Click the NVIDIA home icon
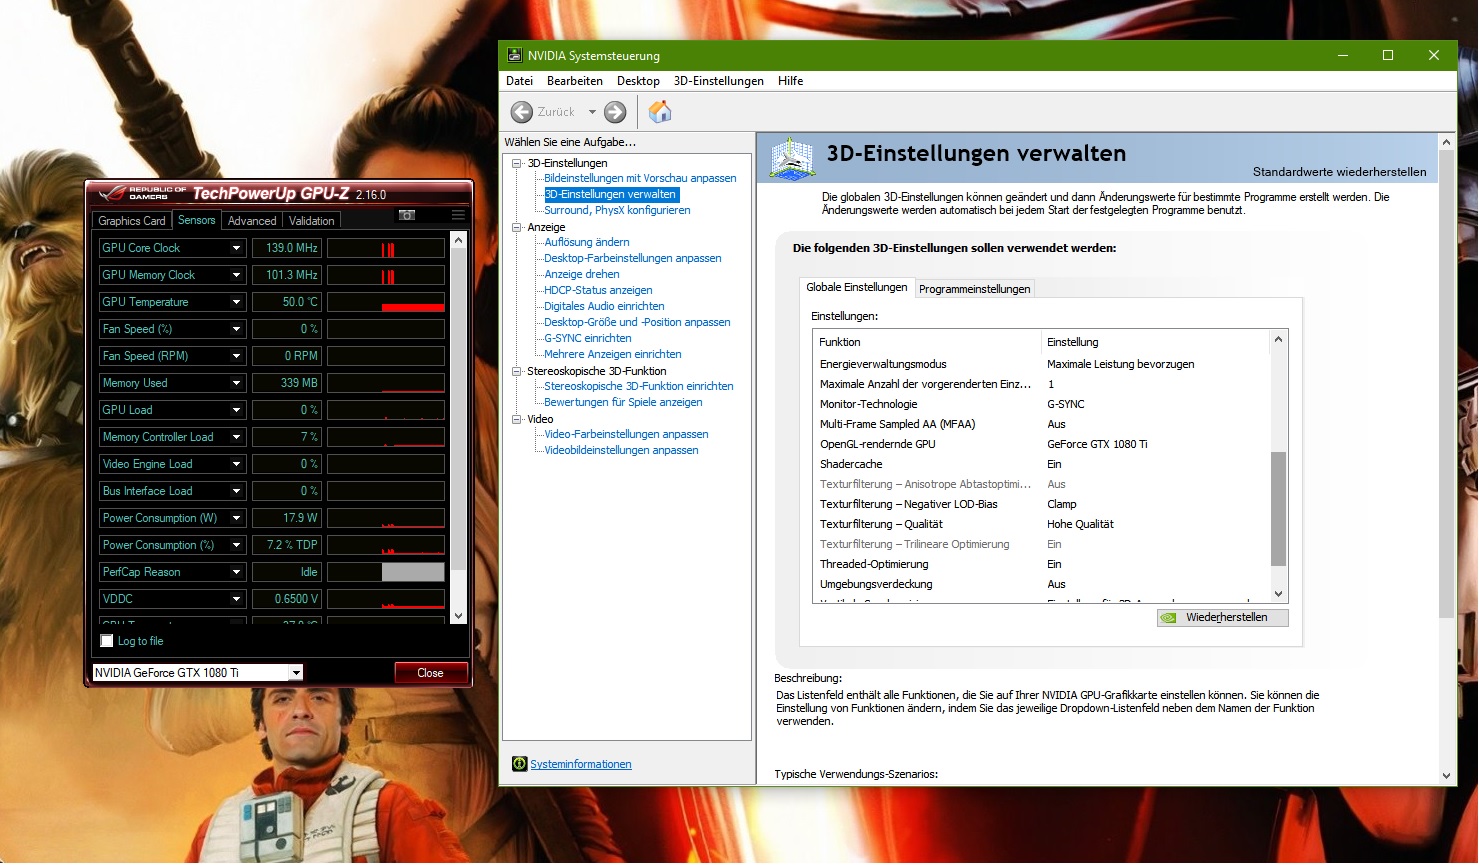Image resolution: width=1479 pixels, height=865 pixels. coord(660,112)
